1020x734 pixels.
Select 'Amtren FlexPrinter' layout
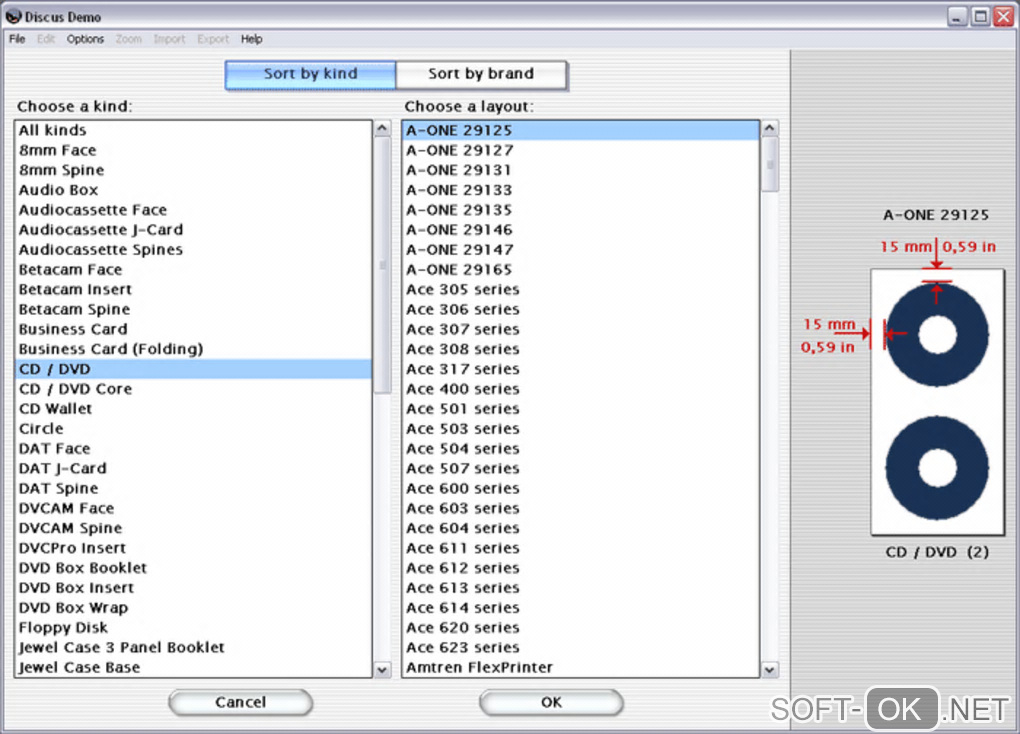(581, 668)
